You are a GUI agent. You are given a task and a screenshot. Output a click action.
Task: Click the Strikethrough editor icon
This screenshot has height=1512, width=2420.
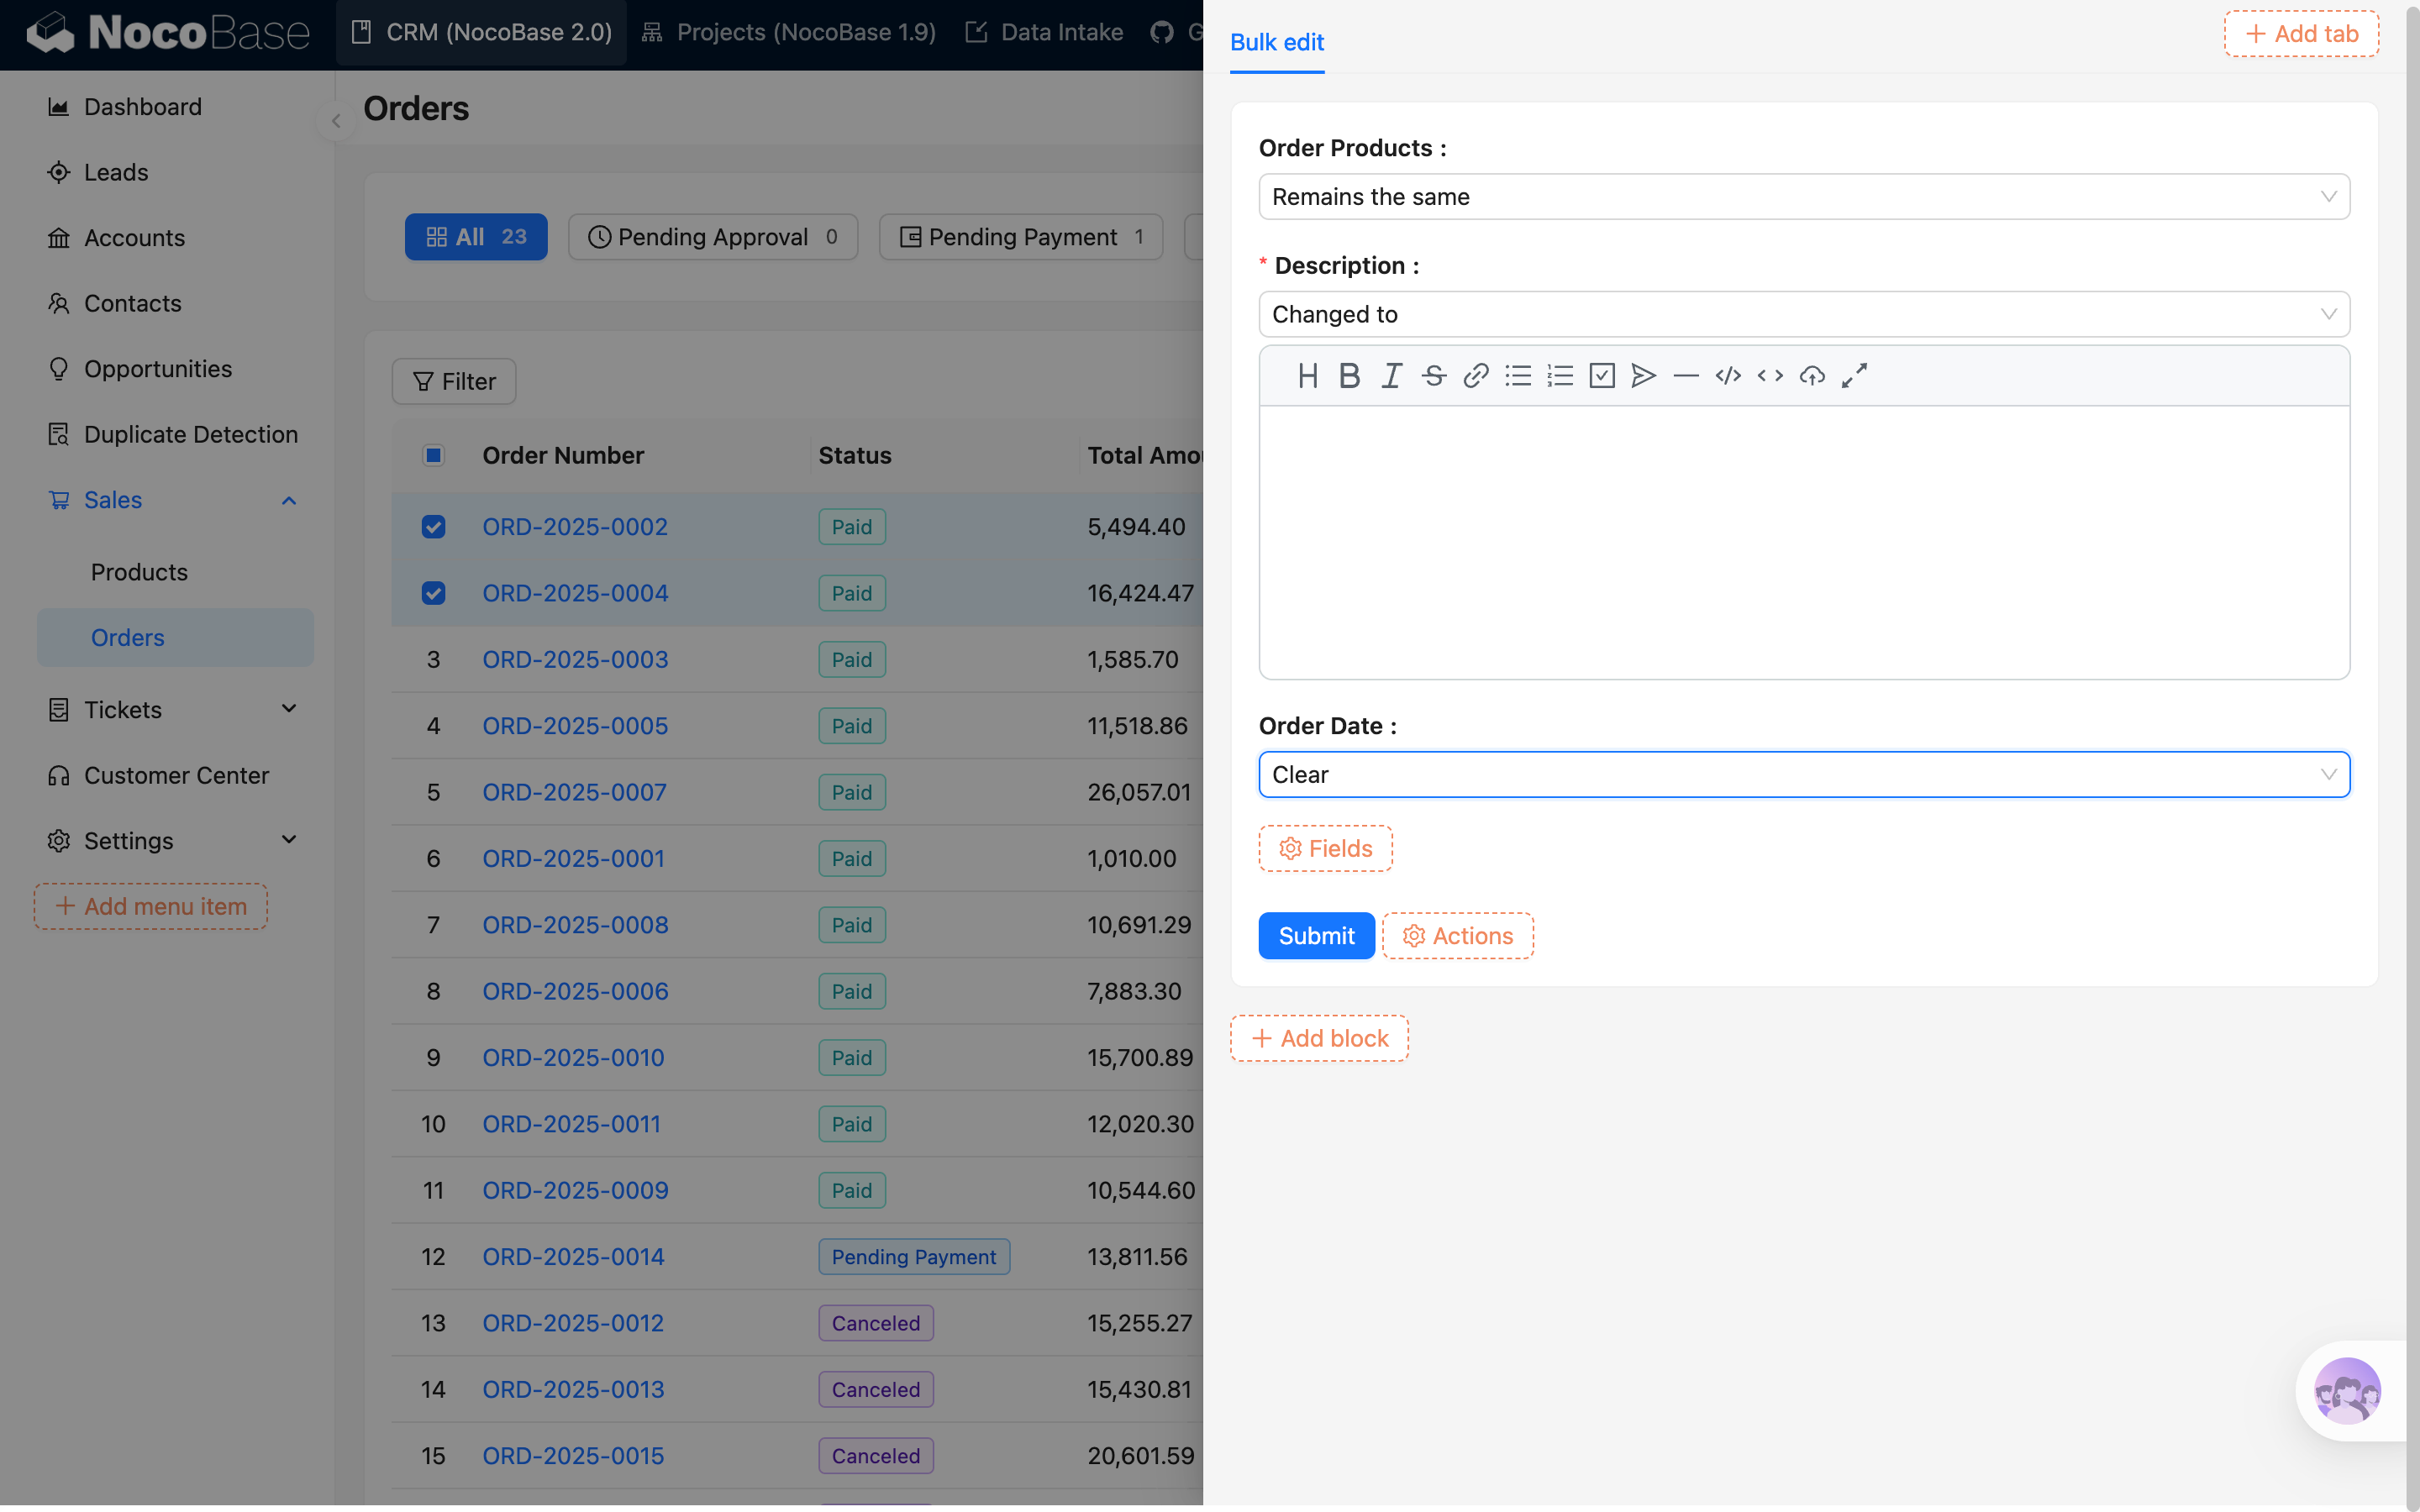tap(1433, 376)
